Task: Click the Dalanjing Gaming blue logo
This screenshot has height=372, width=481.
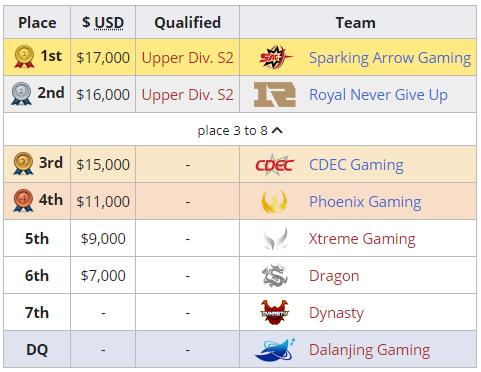Action: click(x=275, y=350)
